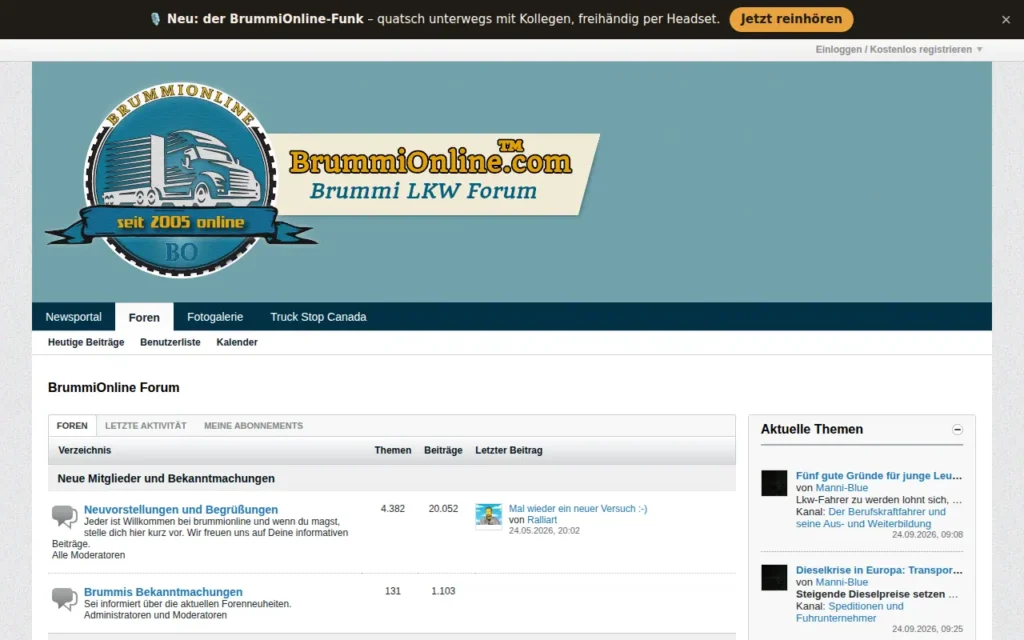
Task: Click the BrummiOnline.com banner title
Action: [x=430, y=159]
